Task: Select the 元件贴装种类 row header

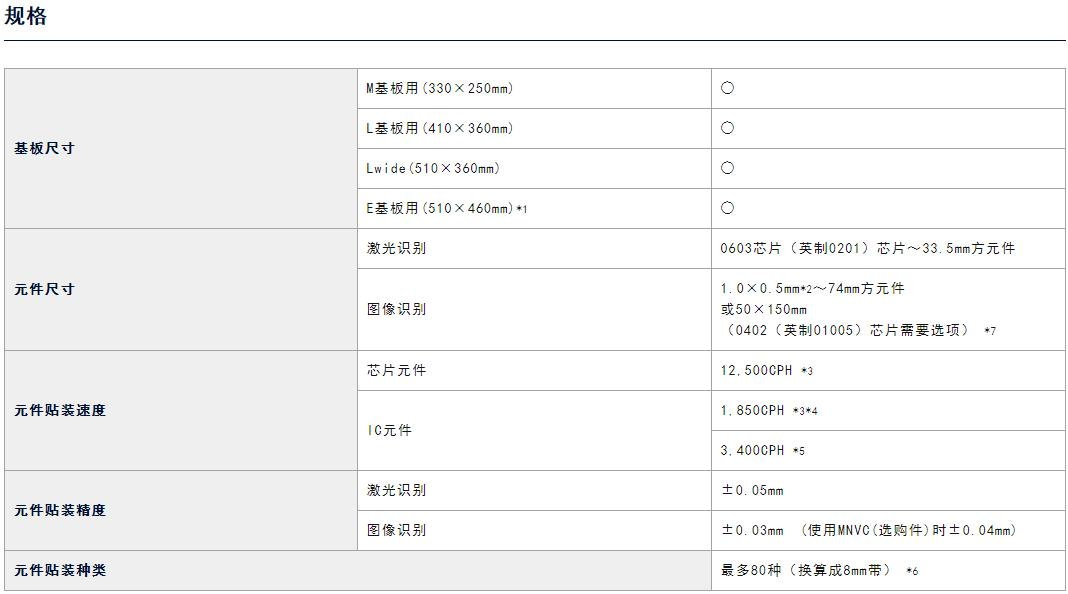Action: coord(59,570)
